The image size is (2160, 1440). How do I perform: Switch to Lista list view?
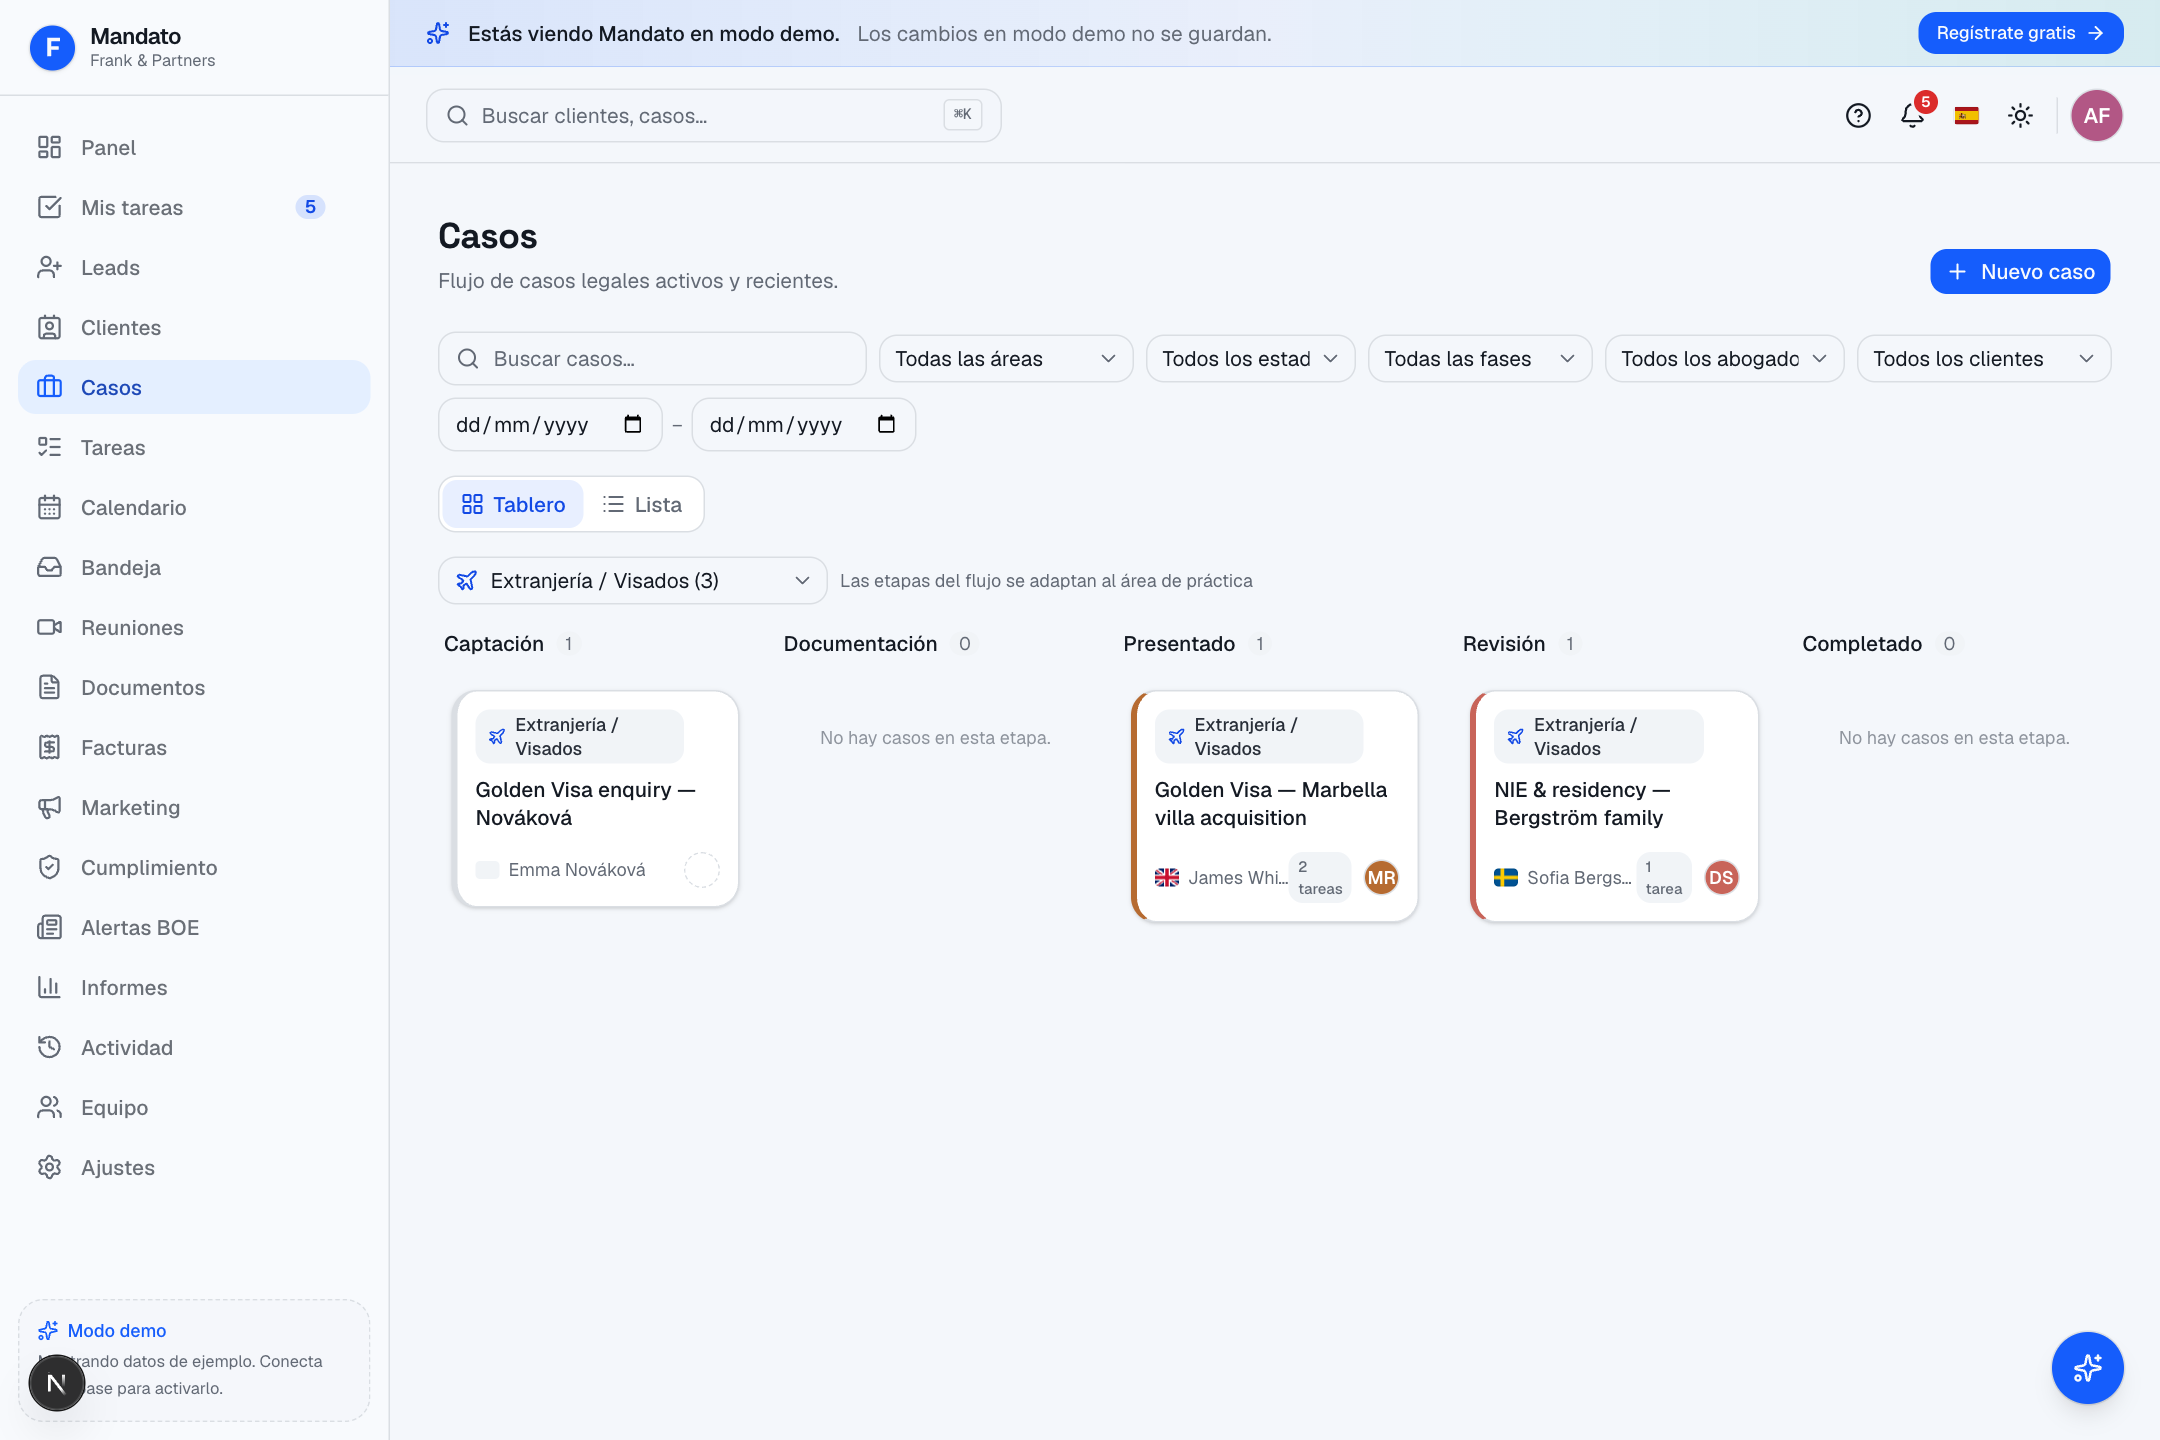click(643, 504)
